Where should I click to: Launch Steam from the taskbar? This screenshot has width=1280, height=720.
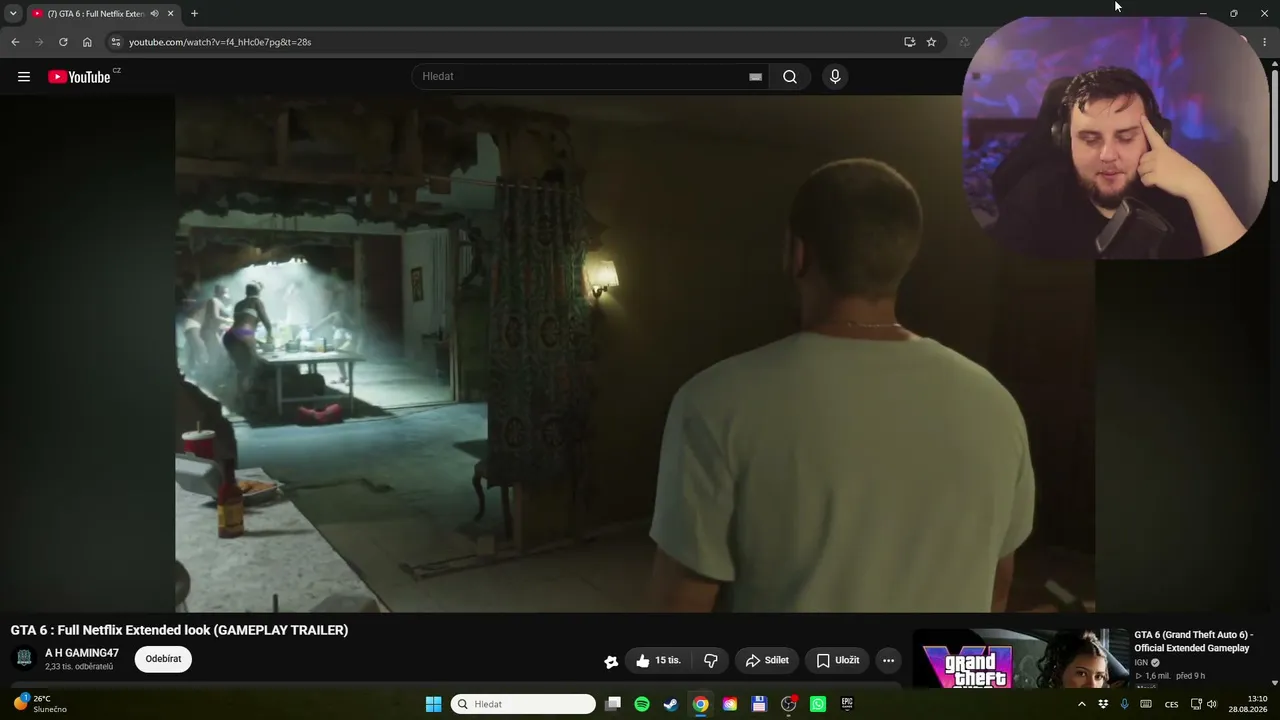tap(671, 704)
